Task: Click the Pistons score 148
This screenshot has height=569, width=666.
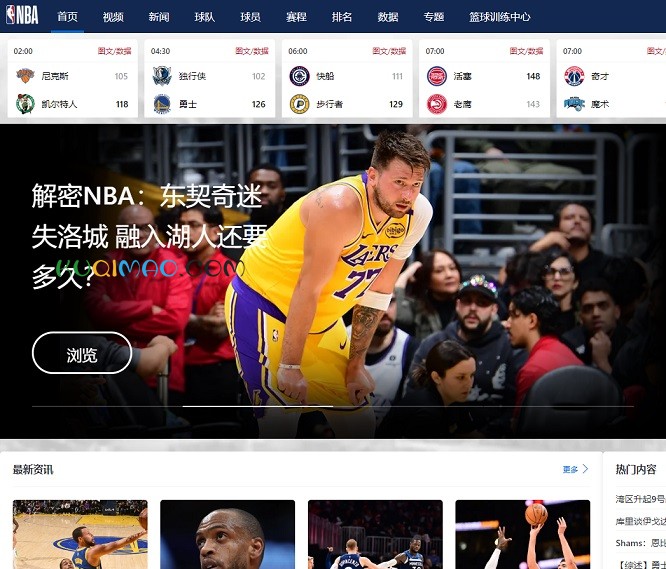Action: tap(533, 76)
